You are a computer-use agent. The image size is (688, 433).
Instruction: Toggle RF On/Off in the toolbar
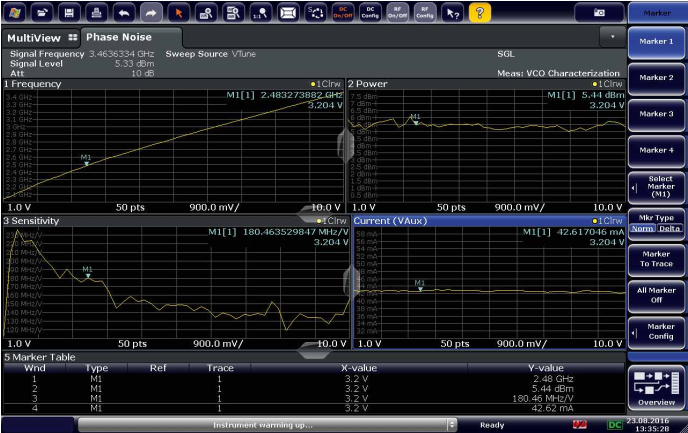pos(395,12)
